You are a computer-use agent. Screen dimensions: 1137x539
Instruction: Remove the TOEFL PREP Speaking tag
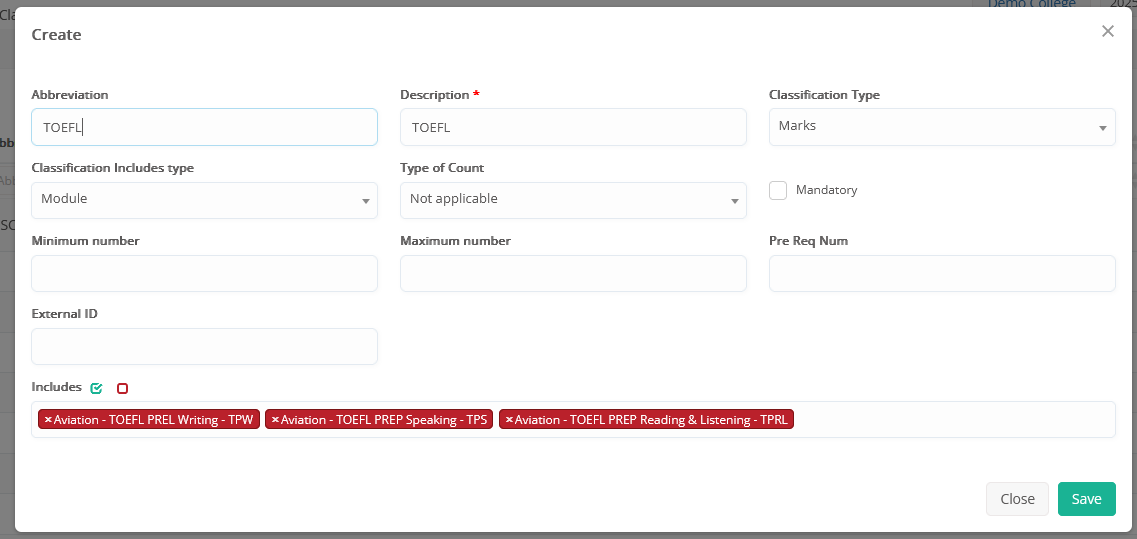click(275, 420)
